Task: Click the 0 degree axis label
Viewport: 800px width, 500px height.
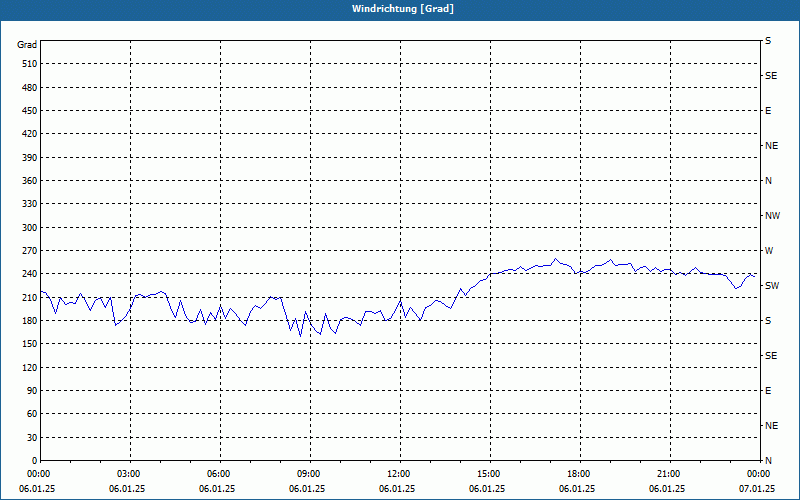Action: coord(35,461)
